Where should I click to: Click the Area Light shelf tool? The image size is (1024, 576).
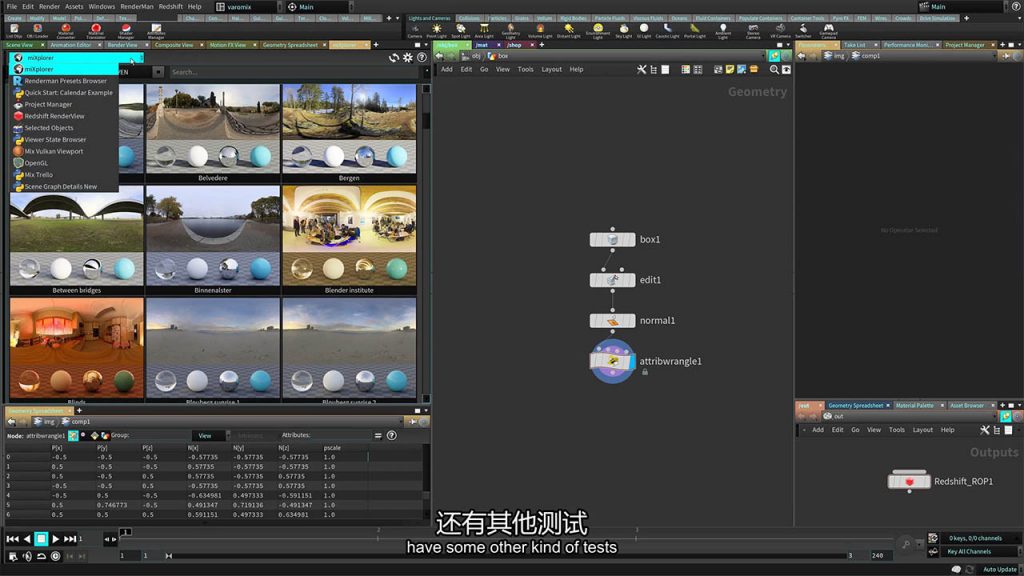pos(484,31)
